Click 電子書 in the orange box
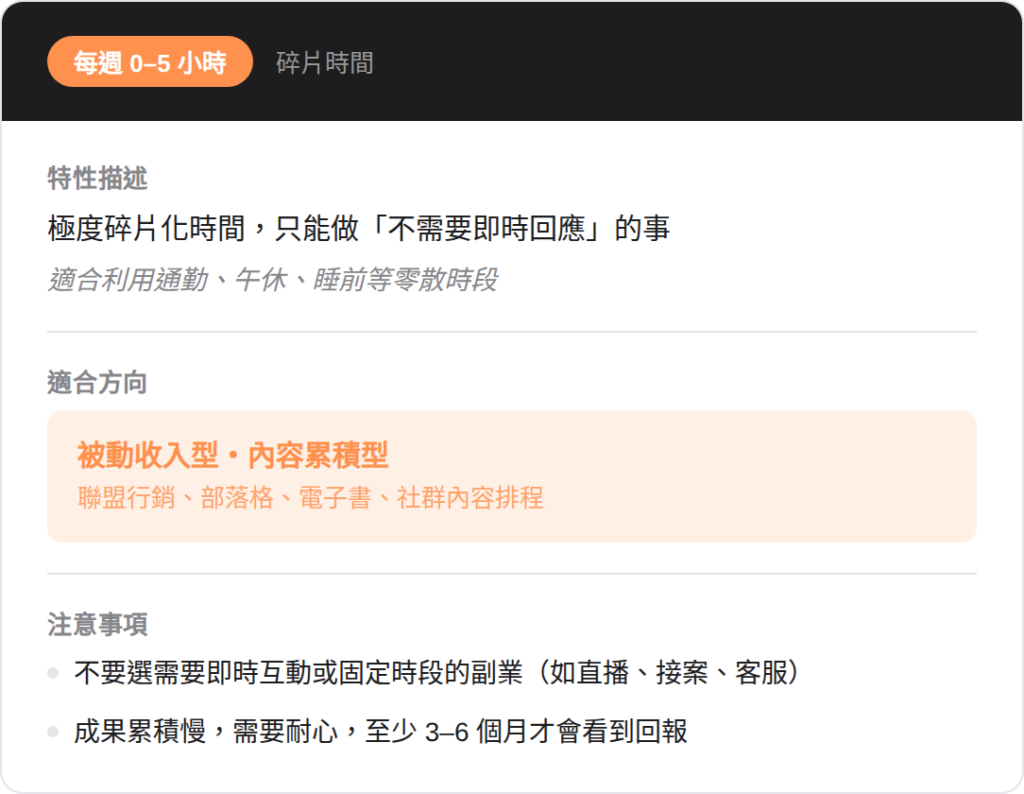Image resolution: width=1024 pixels, height=794 pixels. (335, 498)
